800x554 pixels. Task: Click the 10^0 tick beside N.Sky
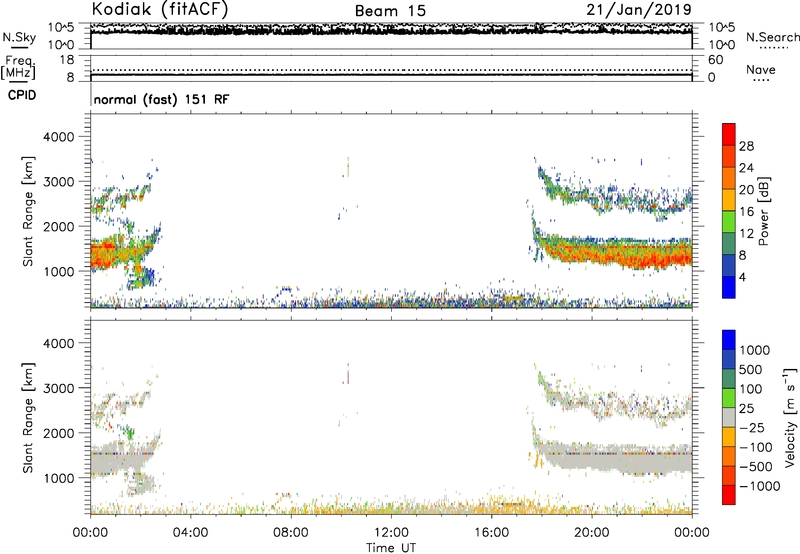click(x=61, y=45)
